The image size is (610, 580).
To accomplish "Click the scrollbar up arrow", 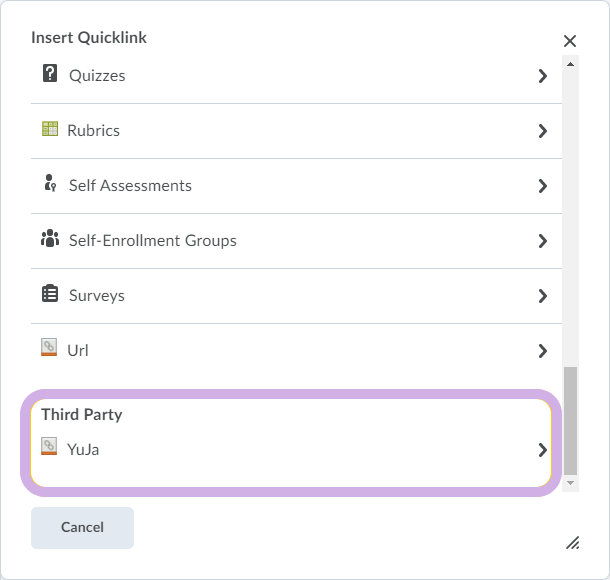I will [570, 64].
